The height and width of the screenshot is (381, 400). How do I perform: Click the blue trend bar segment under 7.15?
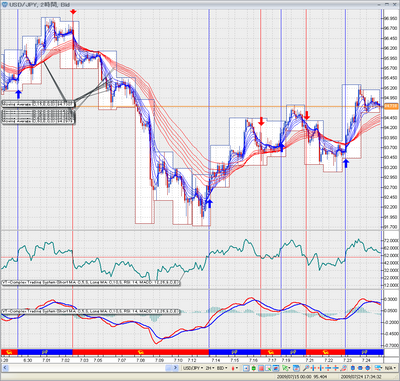234,352
